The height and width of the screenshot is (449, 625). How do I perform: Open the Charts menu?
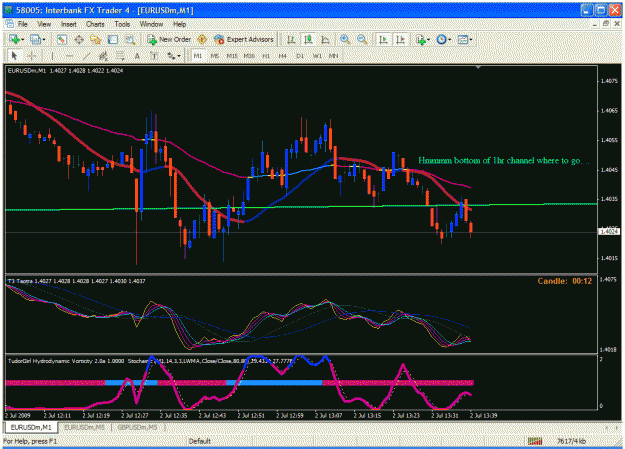(95, 24)
